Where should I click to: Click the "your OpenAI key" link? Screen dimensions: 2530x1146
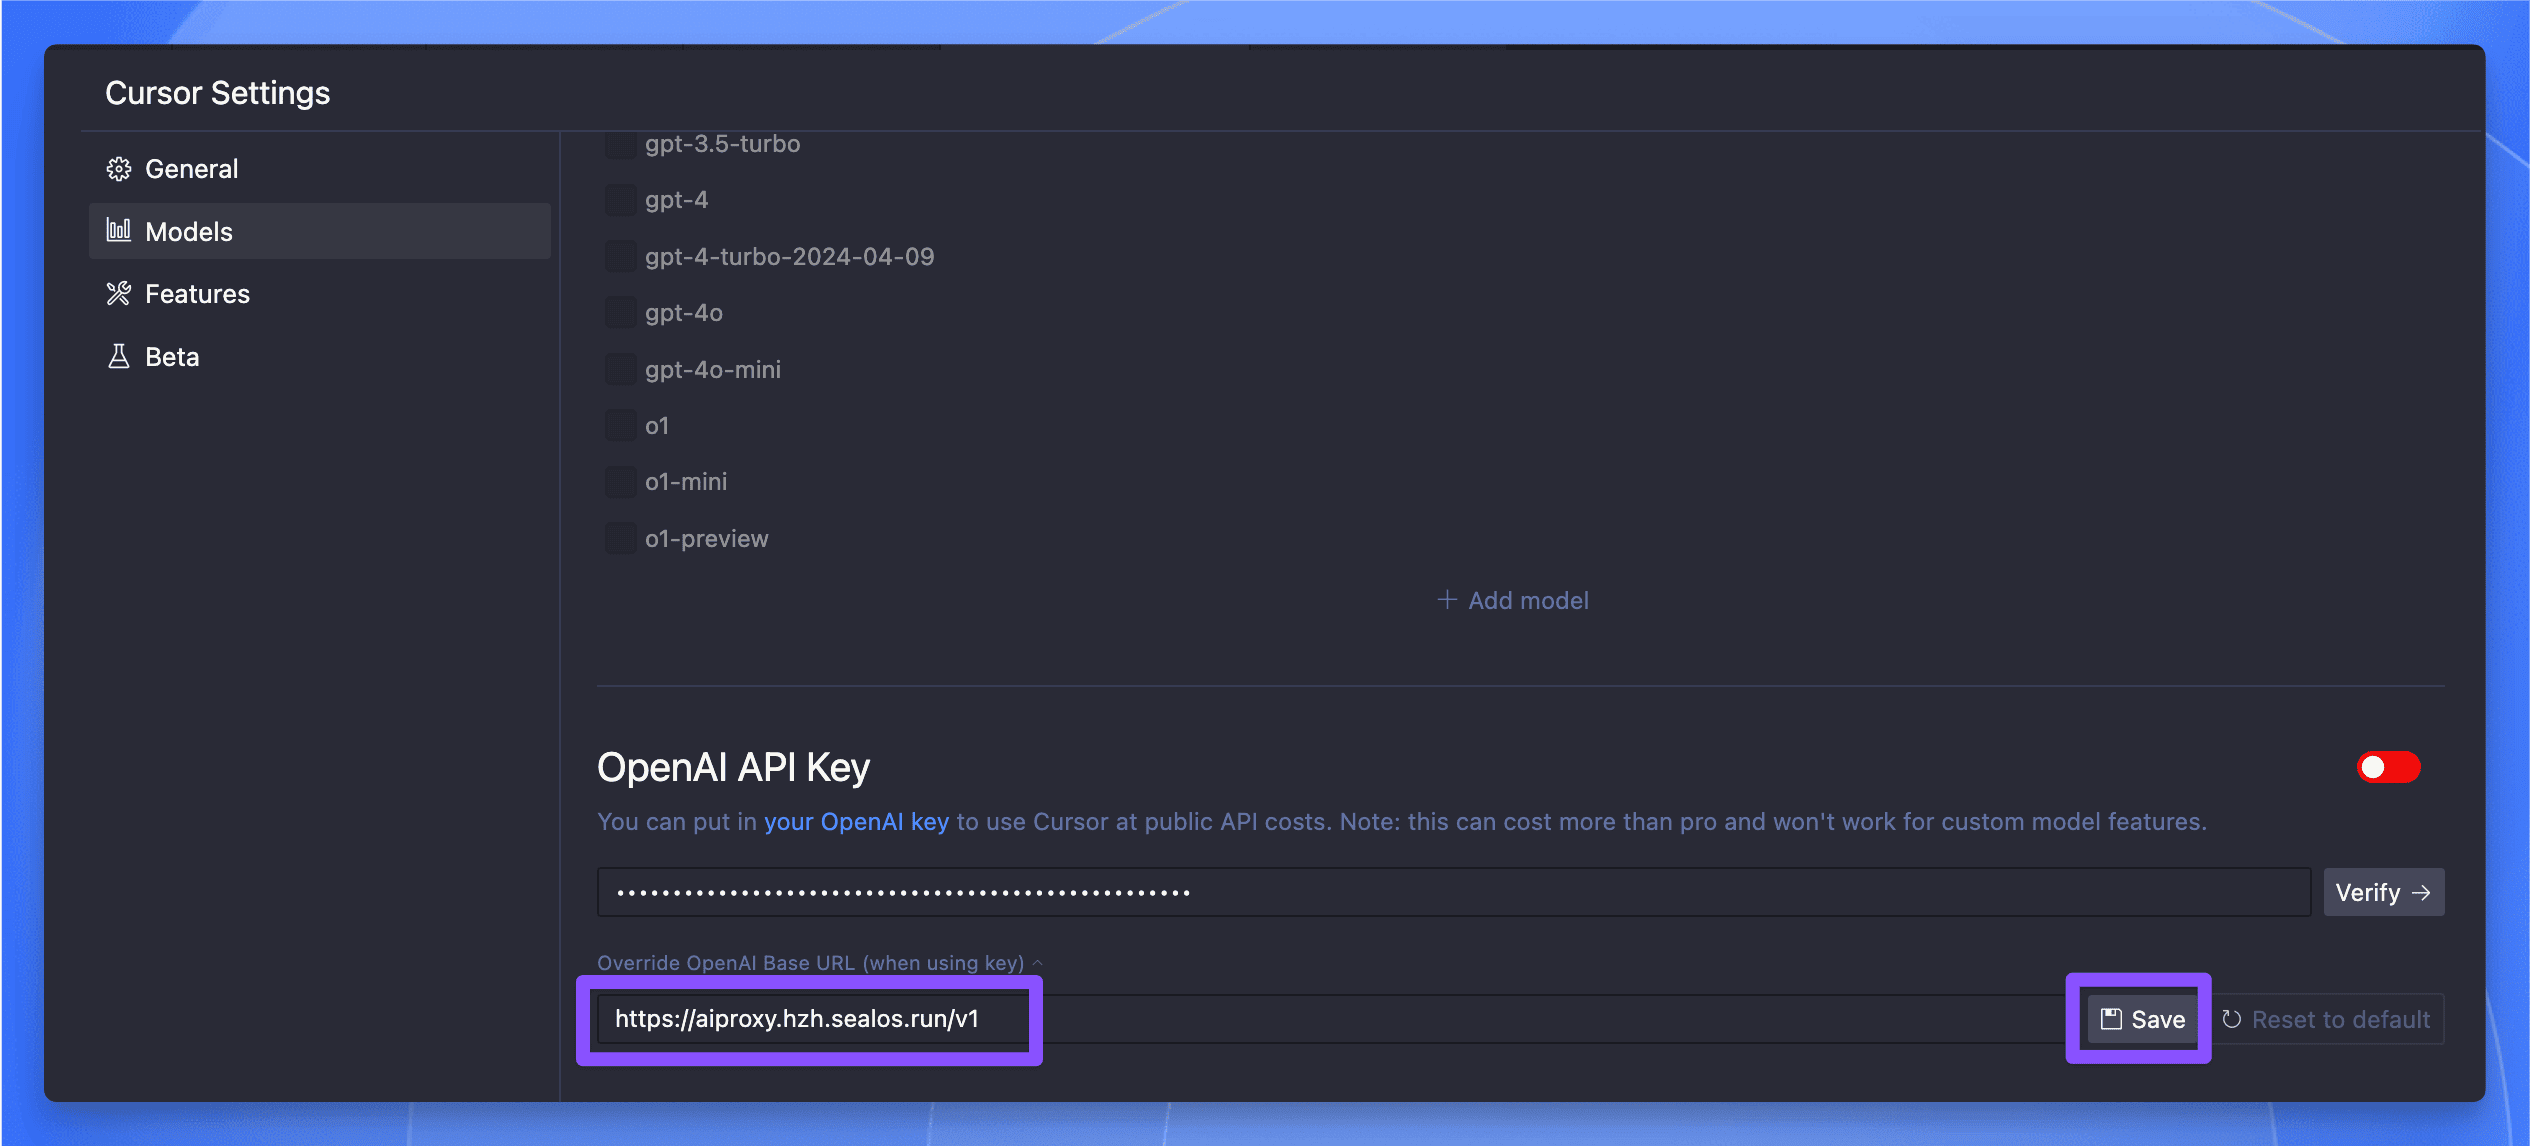pyautogui.click(x=857, y=821)
